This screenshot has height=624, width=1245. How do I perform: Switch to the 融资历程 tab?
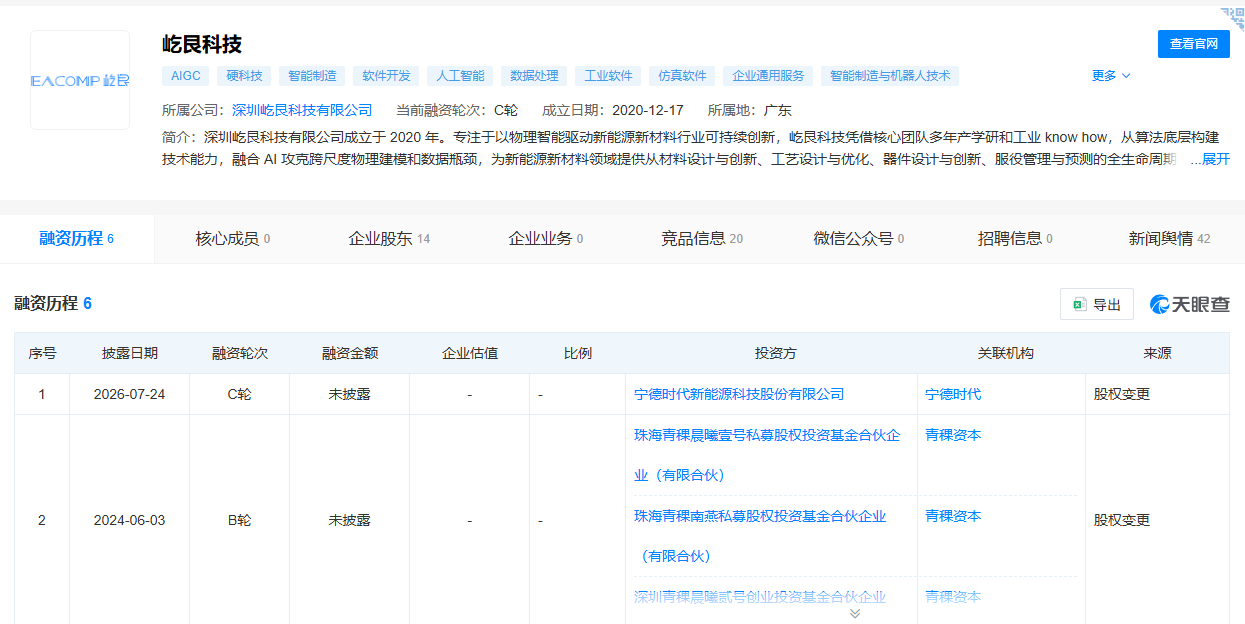(x=77, y=239)
